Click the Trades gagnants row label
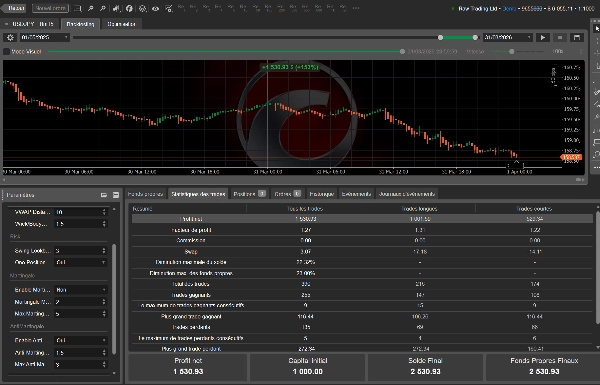This screenshot has height=385, width=600. click(x=191, y=295)
